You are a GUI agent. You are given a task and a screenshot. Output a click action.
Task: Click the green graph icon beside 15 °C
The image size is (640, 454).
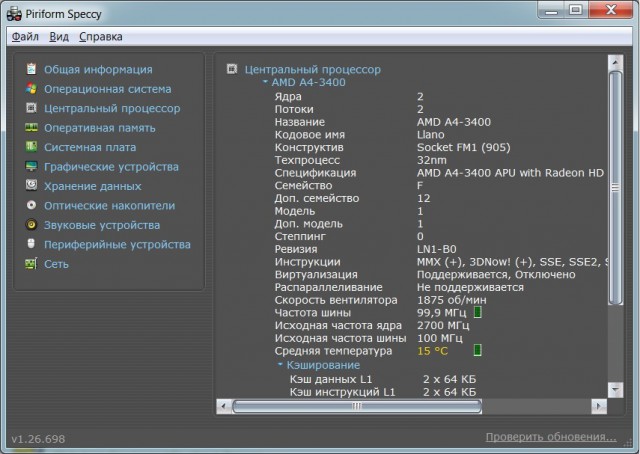pos(478,350)
